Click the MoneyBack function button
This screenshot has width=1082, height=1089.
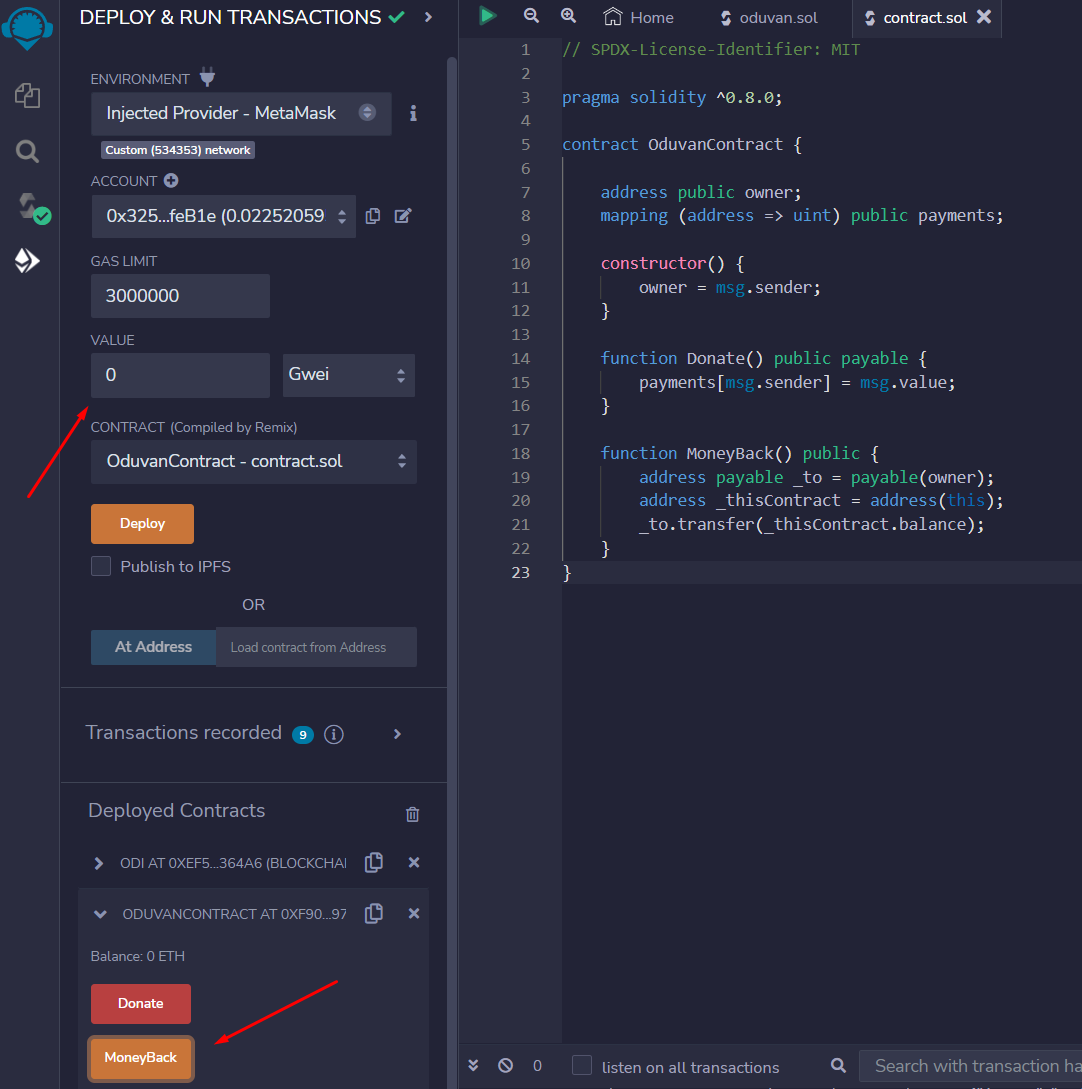click(x=141, y=1058)
